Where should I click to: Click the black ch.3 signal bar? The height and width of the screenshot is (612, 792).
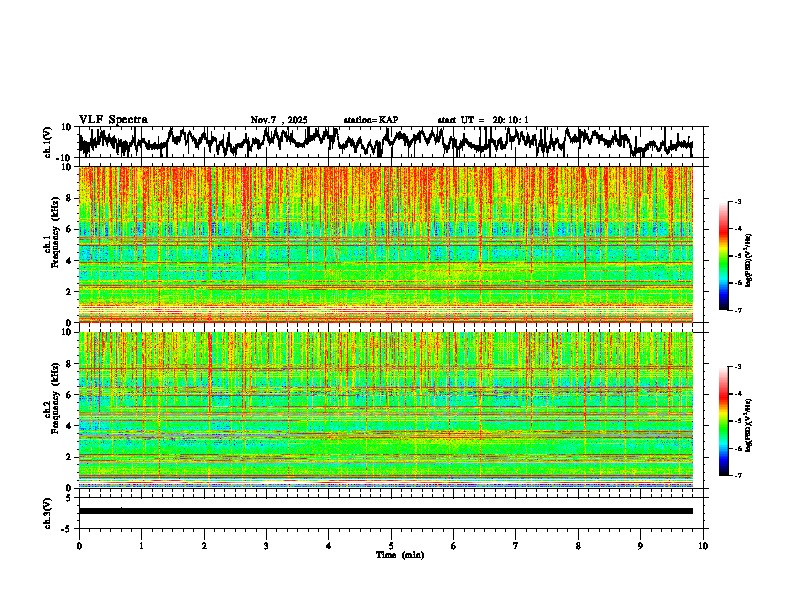(x=386, y=511)
